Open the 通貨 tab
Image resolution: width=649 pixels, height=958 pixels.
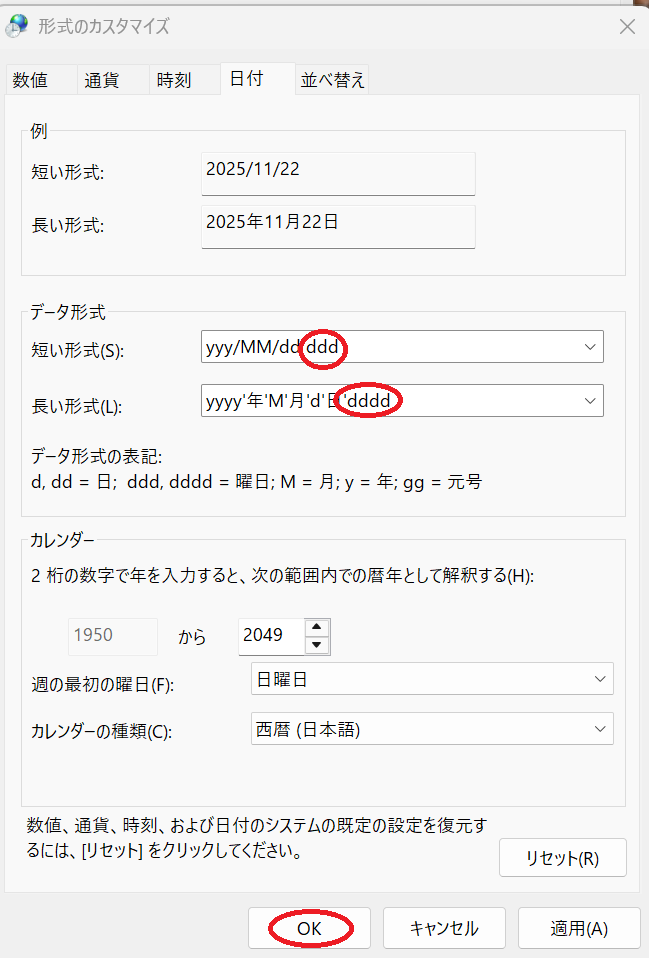point(102,81)
